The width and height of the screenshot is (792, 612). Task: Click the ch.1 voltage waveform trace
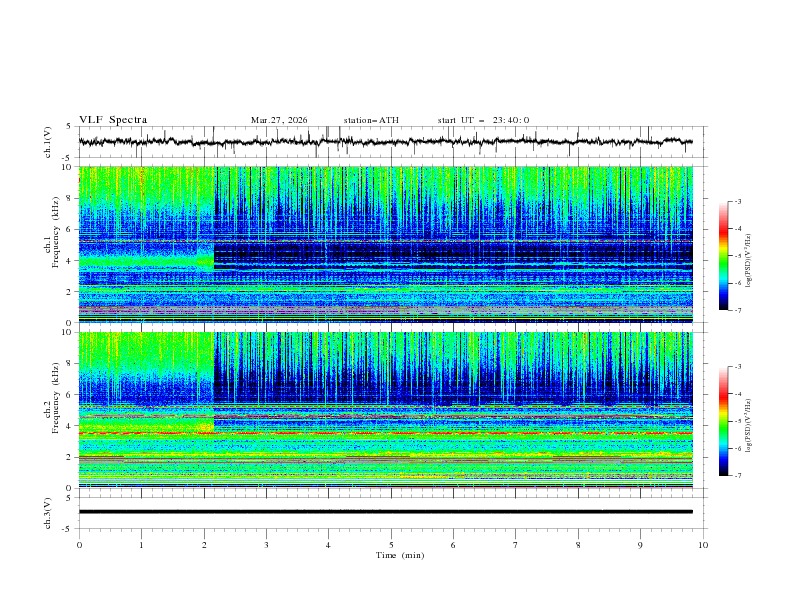(385, 142)
